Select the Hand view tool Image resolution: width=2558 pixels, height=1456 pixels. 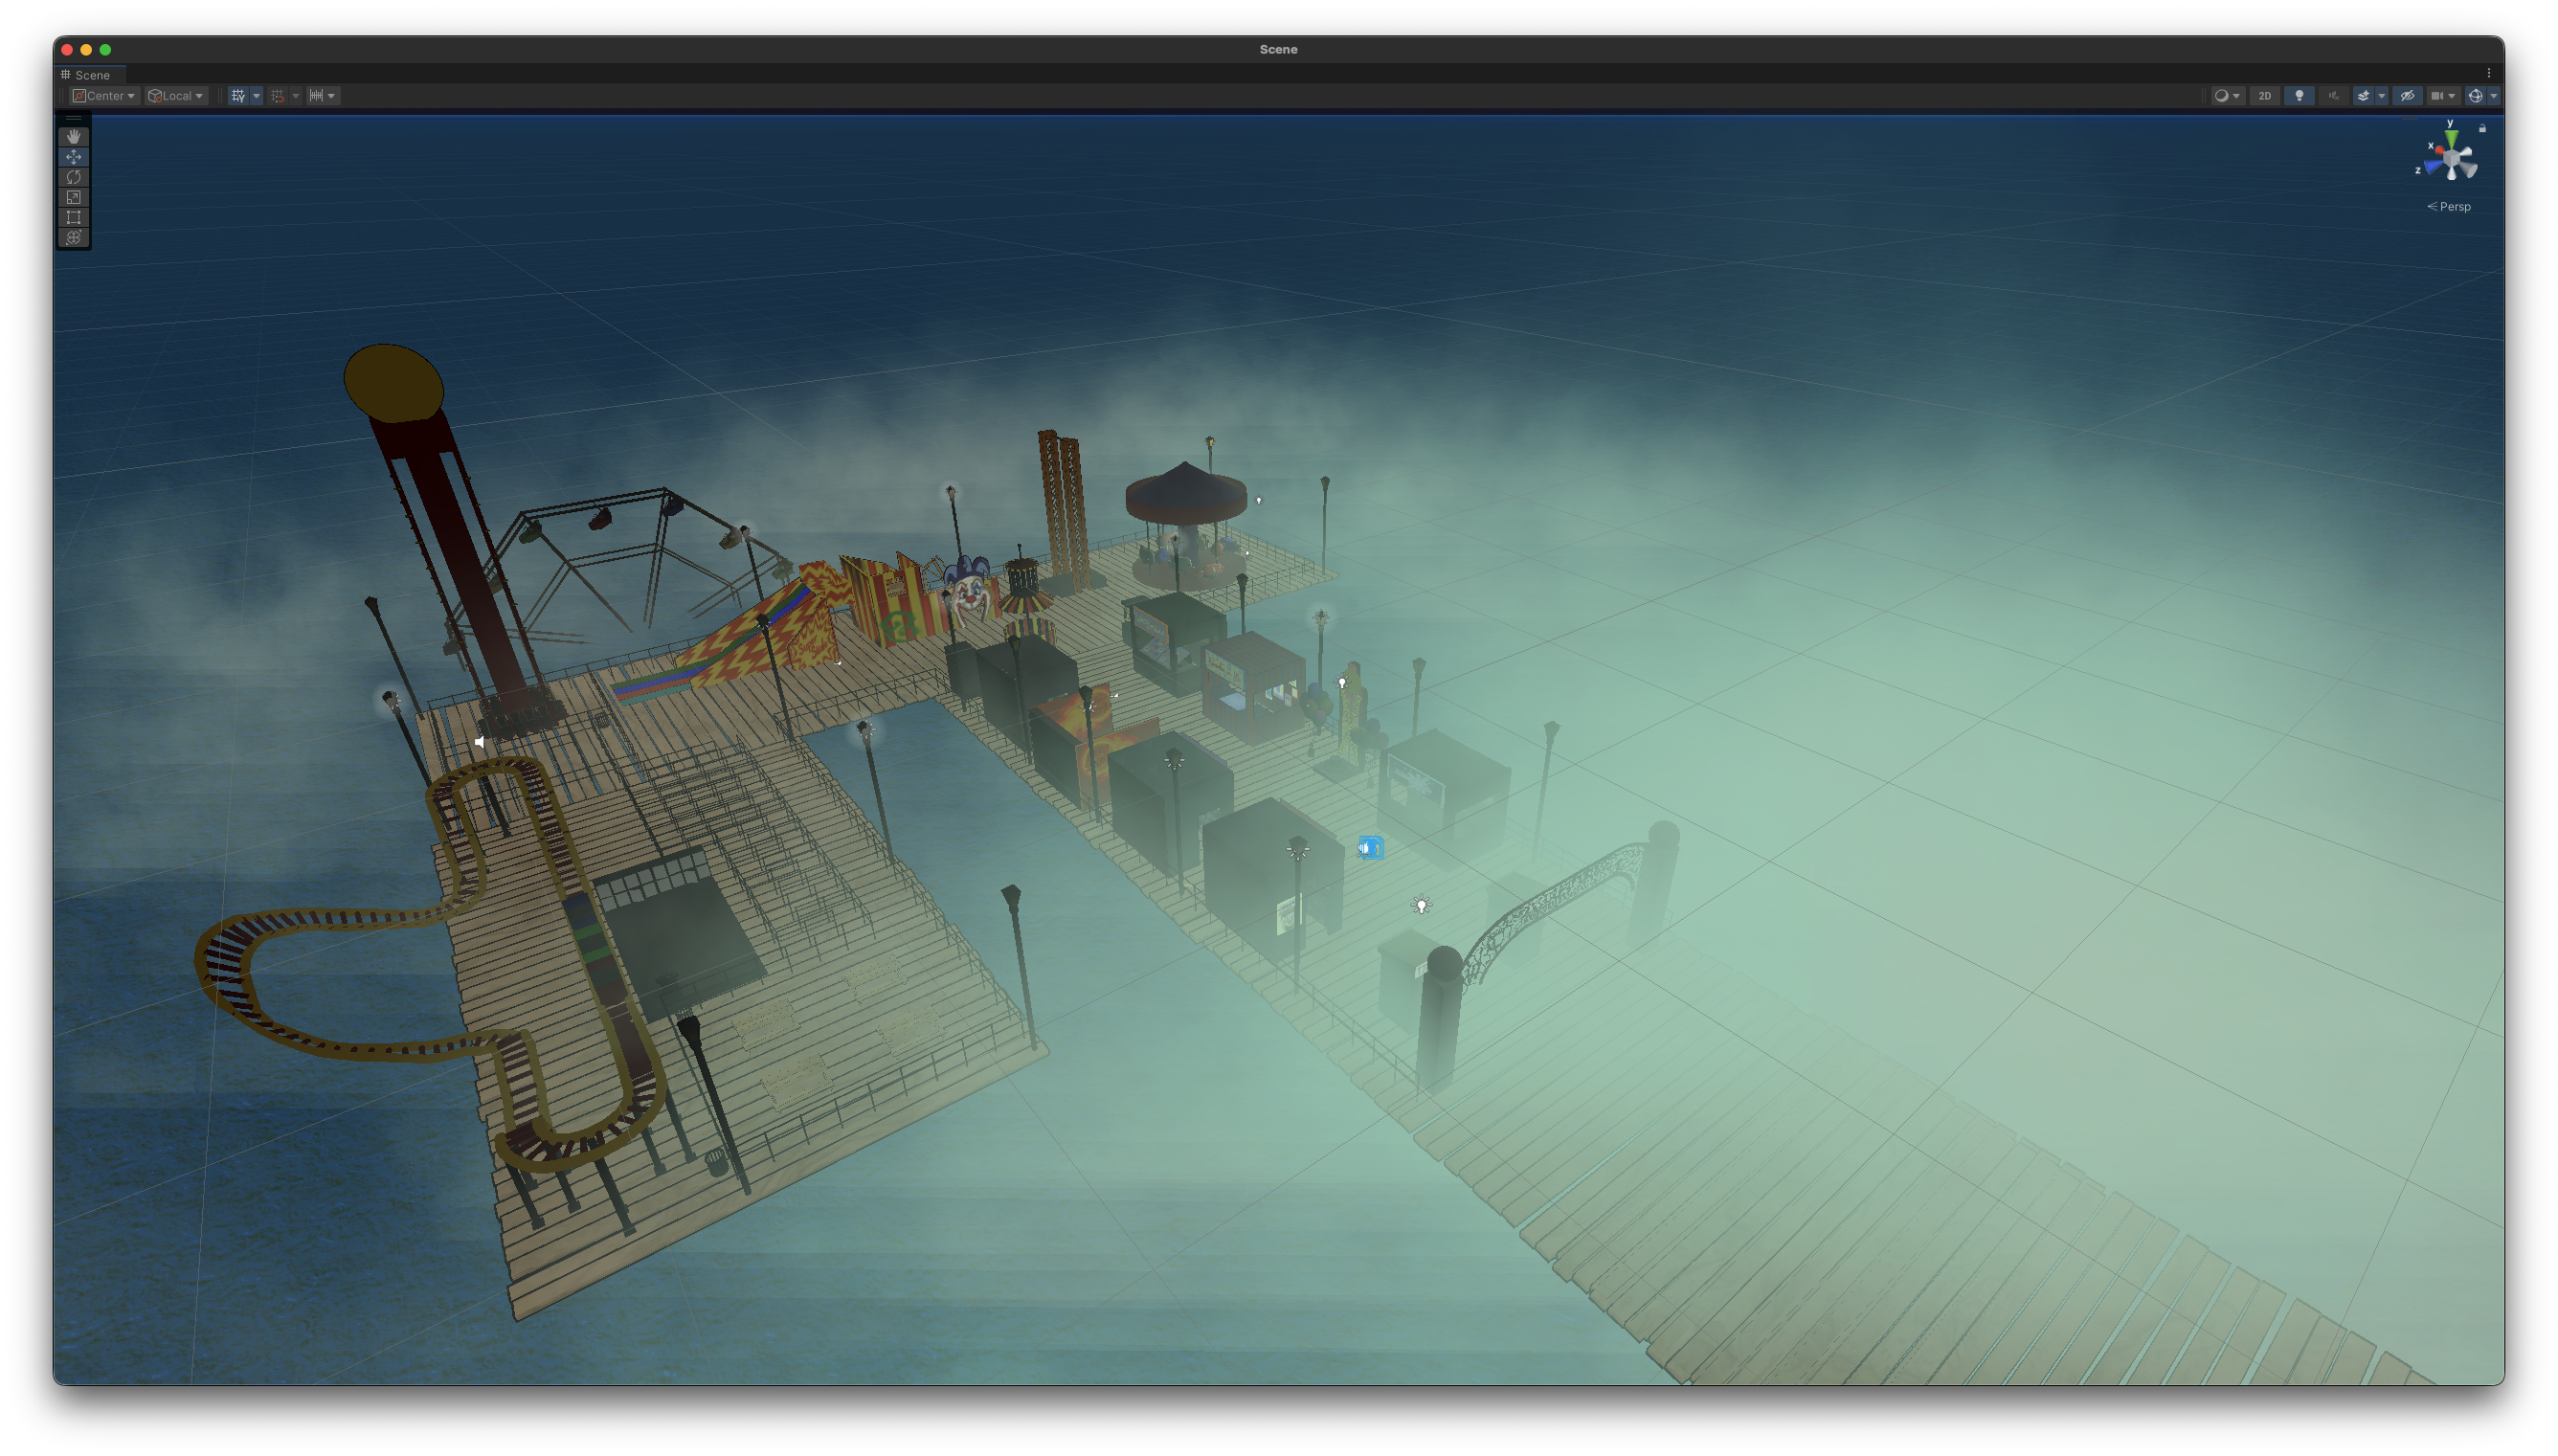click(x=74, y=137)
